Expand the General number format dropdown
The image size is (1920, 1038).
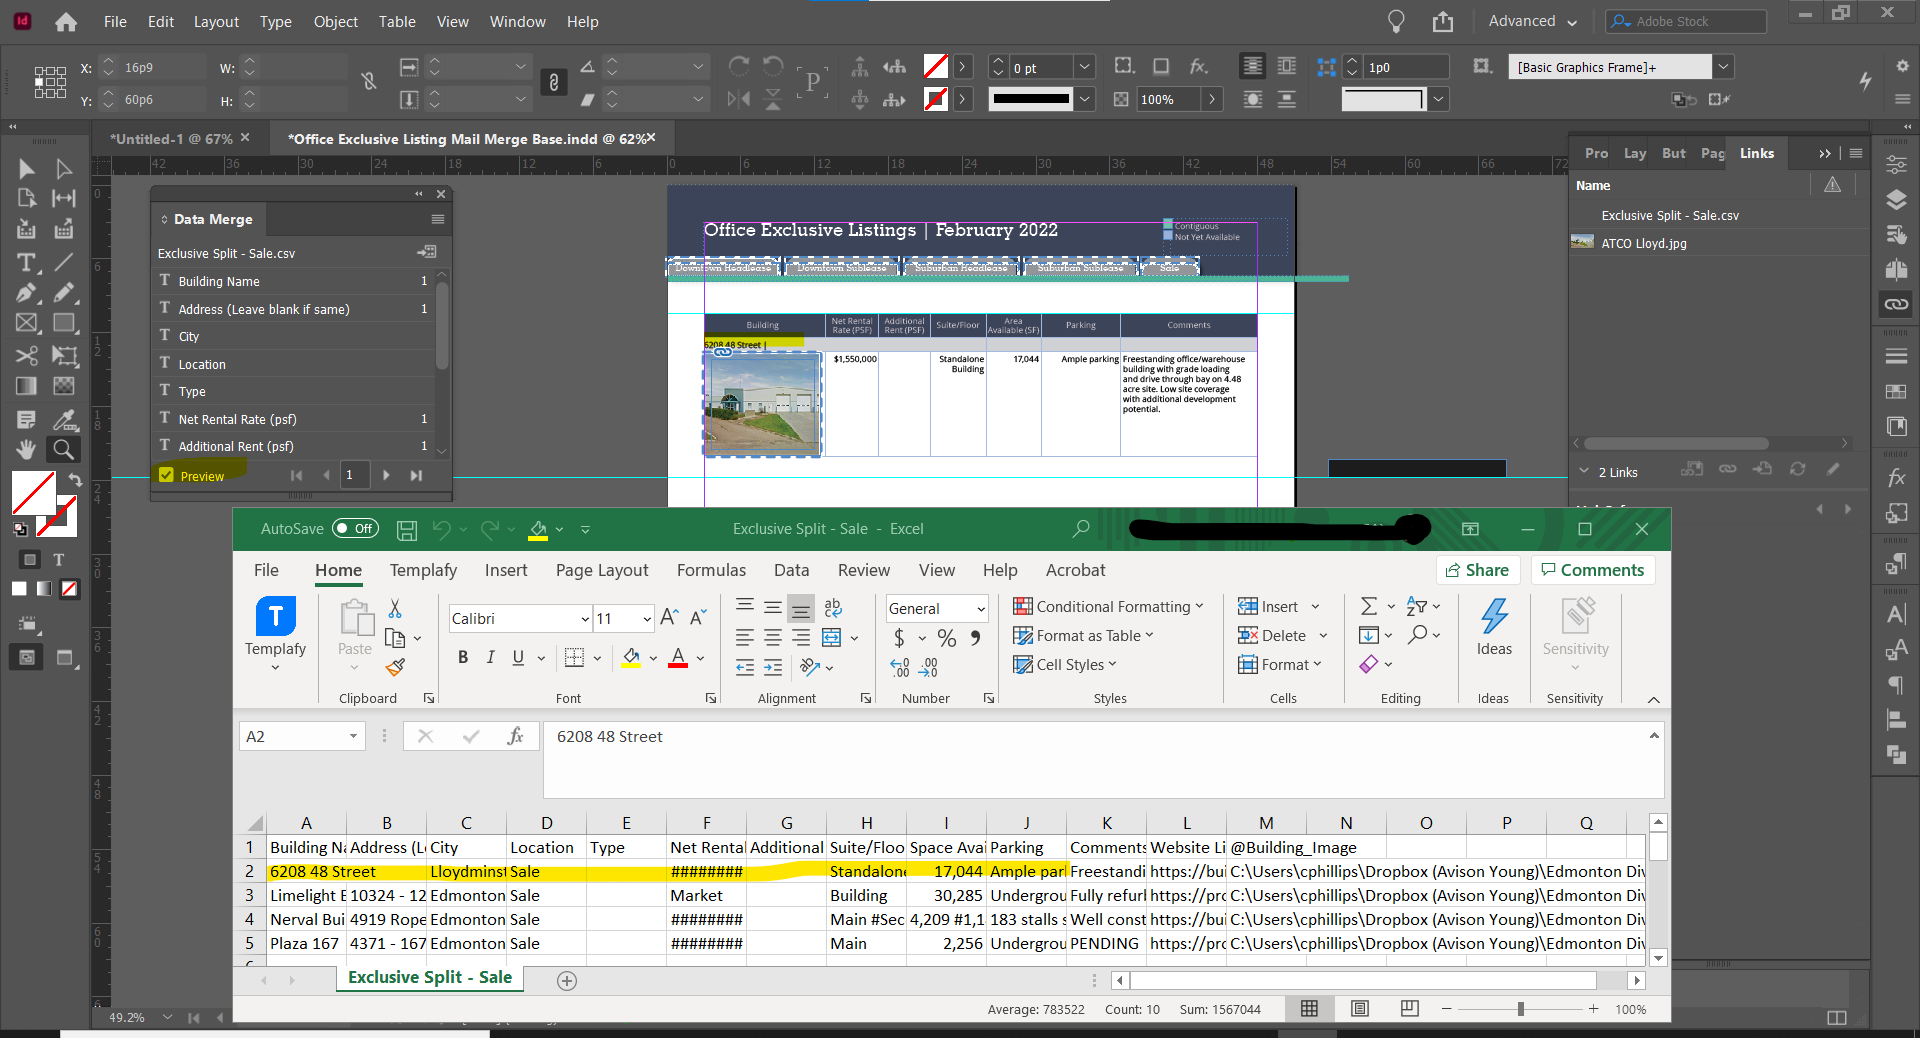978,608
